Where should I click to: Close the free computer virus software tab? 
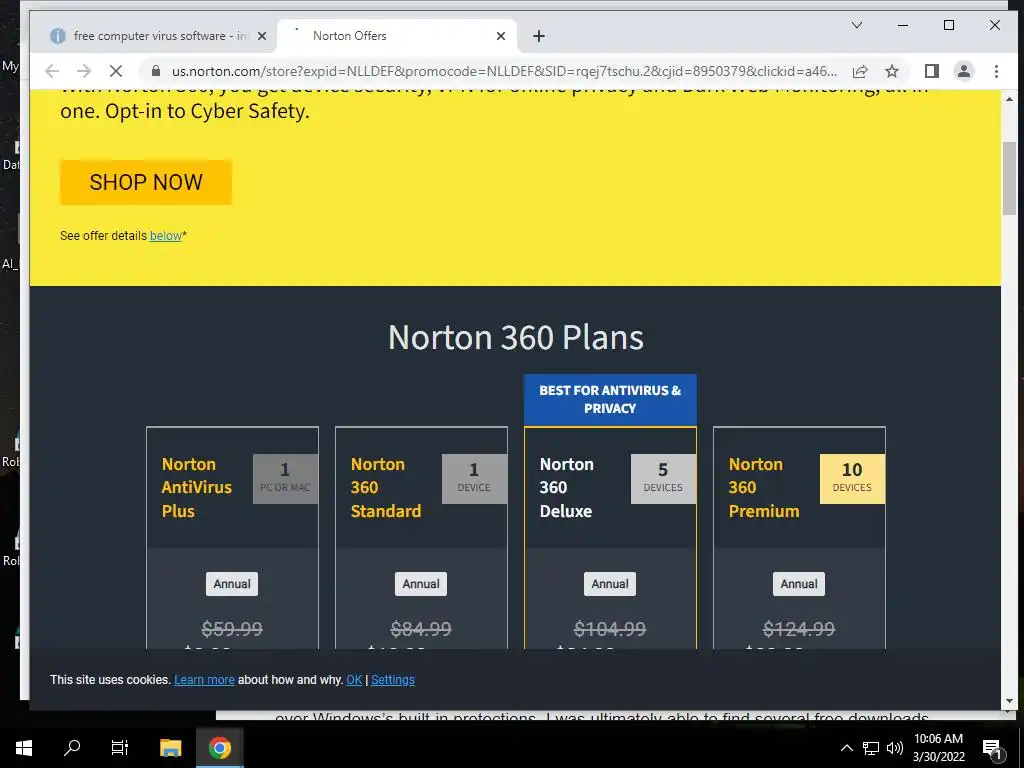262,36
